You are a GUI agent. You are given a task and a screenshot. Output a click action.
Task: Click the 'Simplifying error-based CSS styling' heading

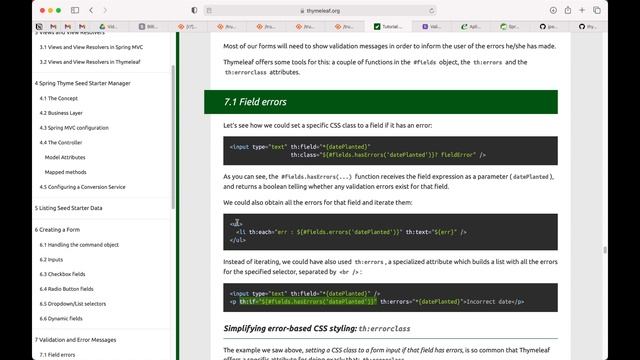point(317,329)
